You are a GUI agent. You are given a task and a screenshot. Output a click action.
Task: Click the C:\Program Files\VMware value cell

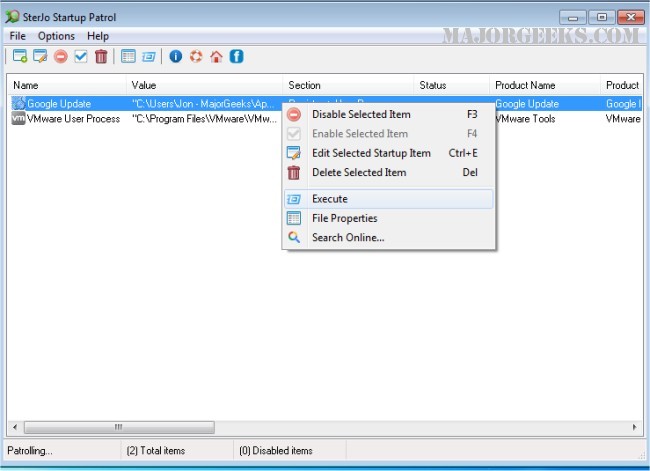[204, 119]
